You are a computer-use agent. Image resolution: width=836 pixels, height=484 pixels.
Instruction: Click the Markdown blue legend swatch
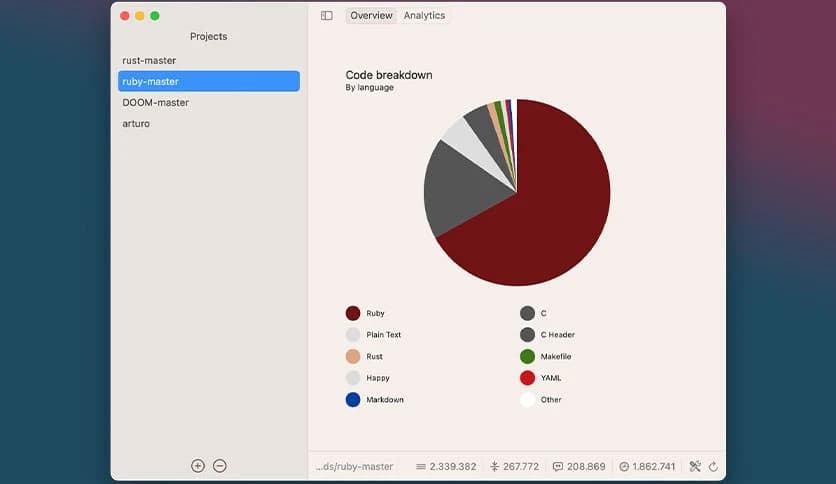click(353, 400)
